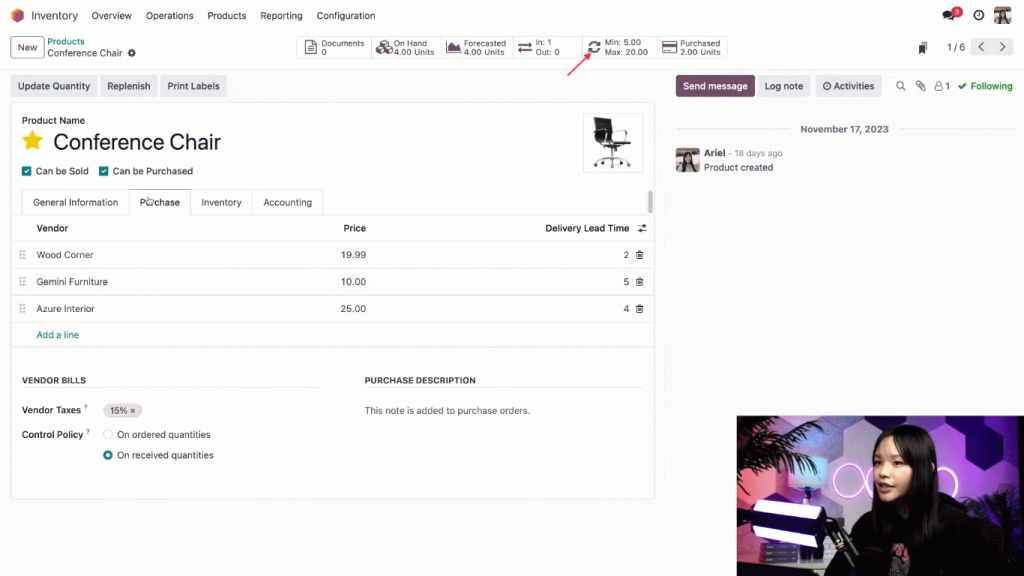This screenshot has height=576, width=1024.
Task: Open the Min/Max reordering rules stat
Action: pos(618,47)
